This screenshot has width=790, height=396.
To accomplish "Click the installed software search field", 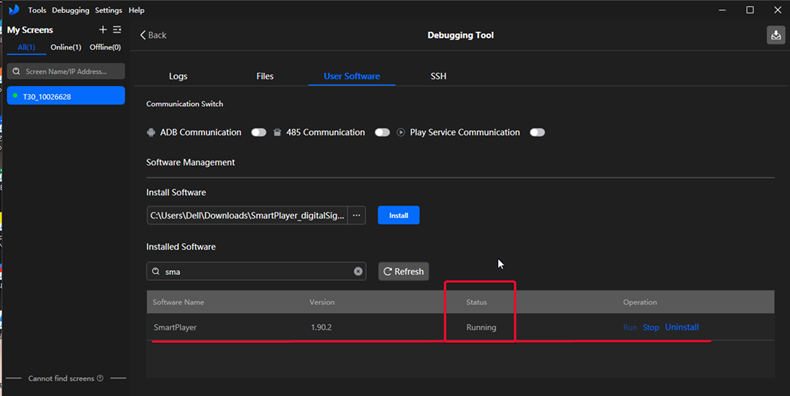I will (256, 272).
